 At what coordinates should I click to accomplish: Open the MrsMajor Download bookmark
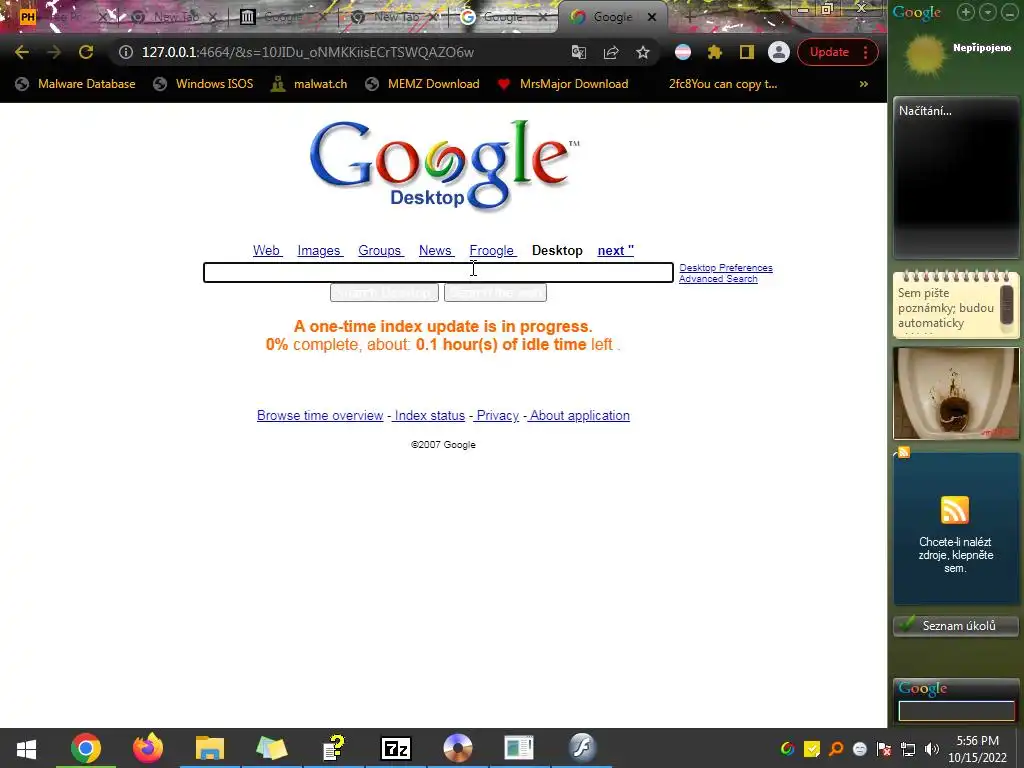[562, 84]
